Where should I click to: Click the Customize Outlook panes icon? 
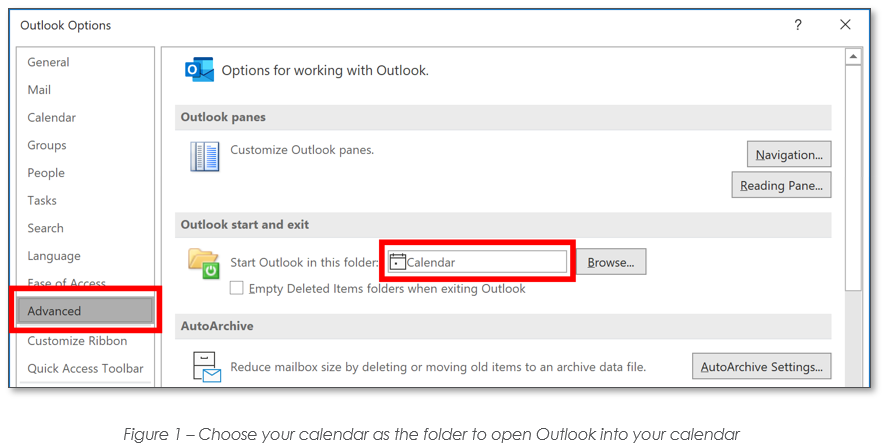tap(205, 156)
